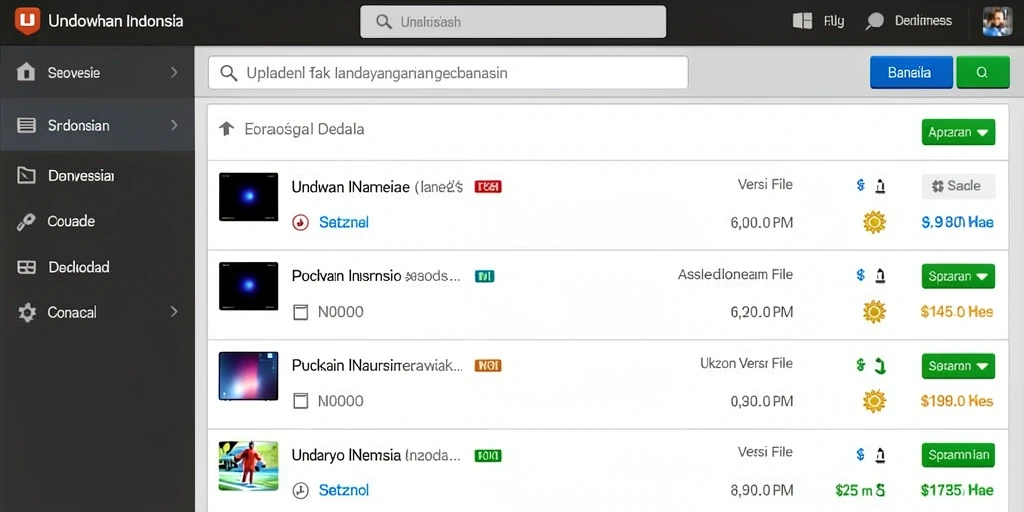
Task: Click the teal badge beside Poclvain Insrnsio
Action: pyautogui.click(x=485, y=276)
